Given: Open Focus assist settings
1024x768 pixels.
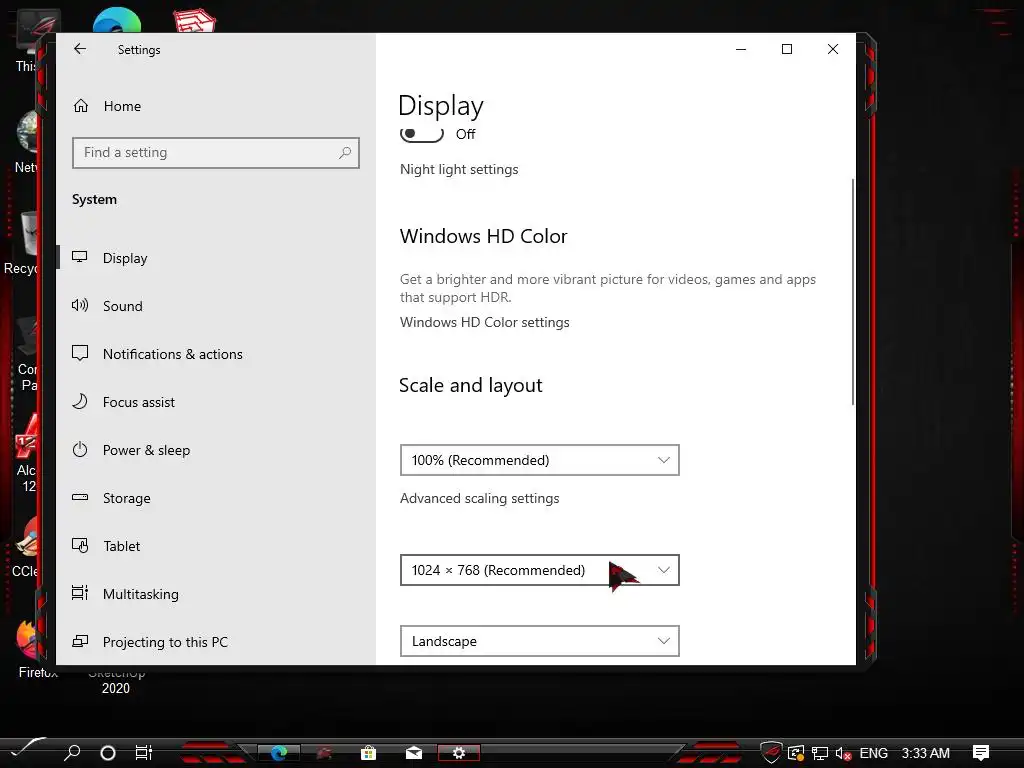Looking at the screenshot, I should tap(138, 402).
